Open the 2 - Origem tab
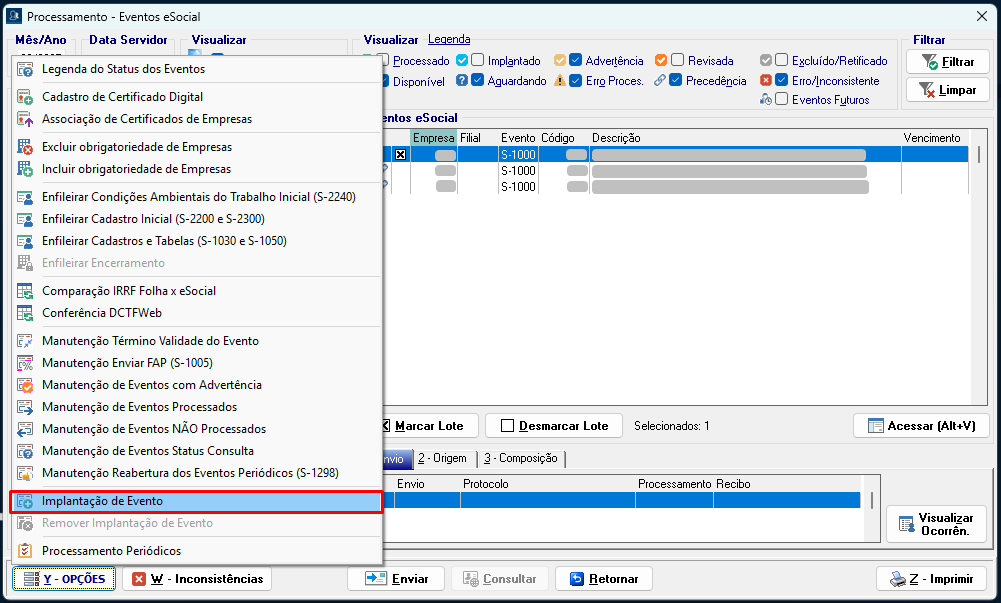The image size is (1001, 603). click(x=442, y=458)
